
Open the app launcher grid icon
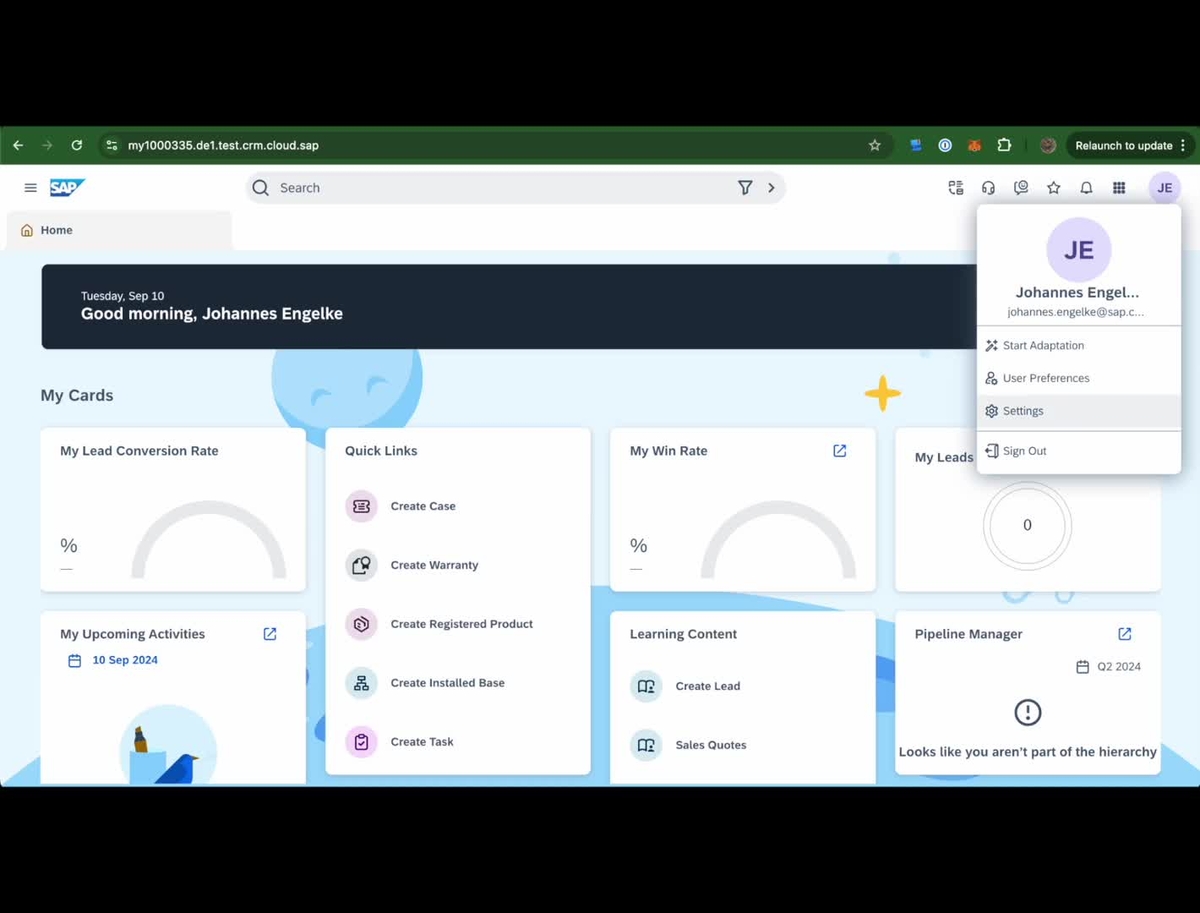coord(1119,187)
